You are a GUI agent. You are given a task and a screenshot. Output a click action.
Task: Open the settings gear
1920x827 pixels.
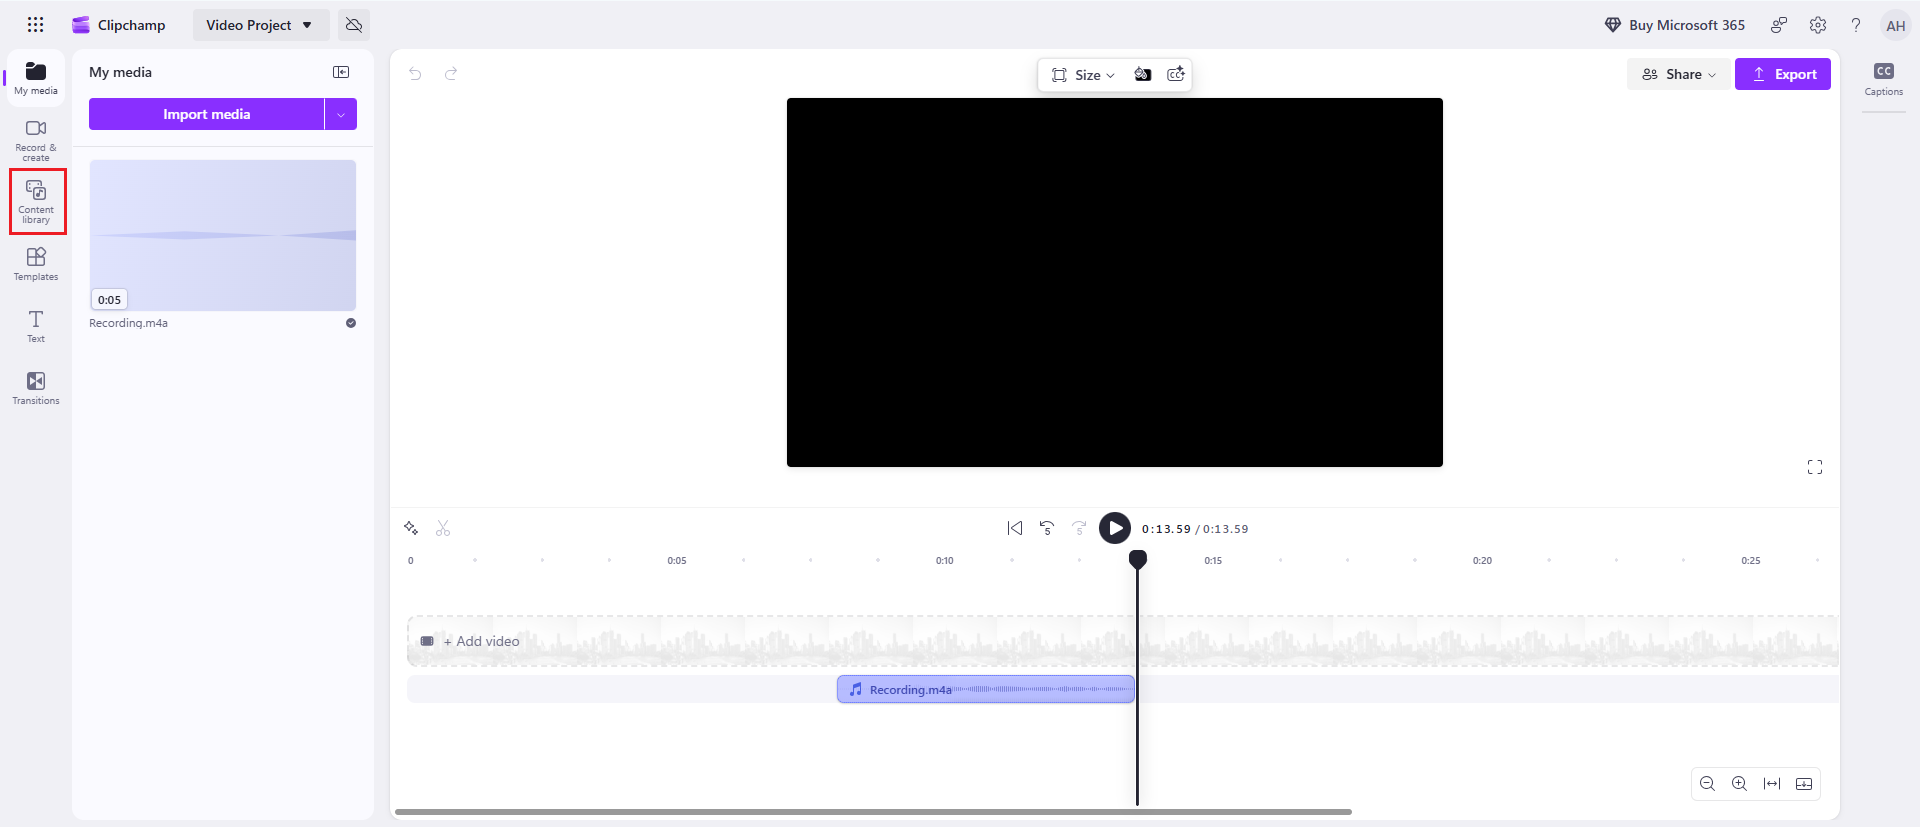click(1818, 25)
